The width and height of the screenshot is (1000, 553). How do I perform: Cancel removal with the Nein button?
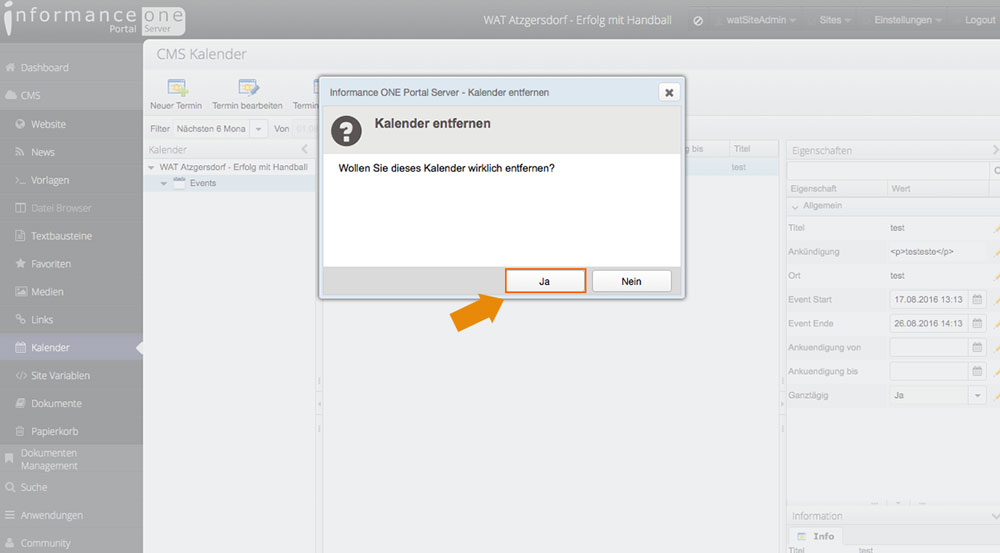point(631,281)
